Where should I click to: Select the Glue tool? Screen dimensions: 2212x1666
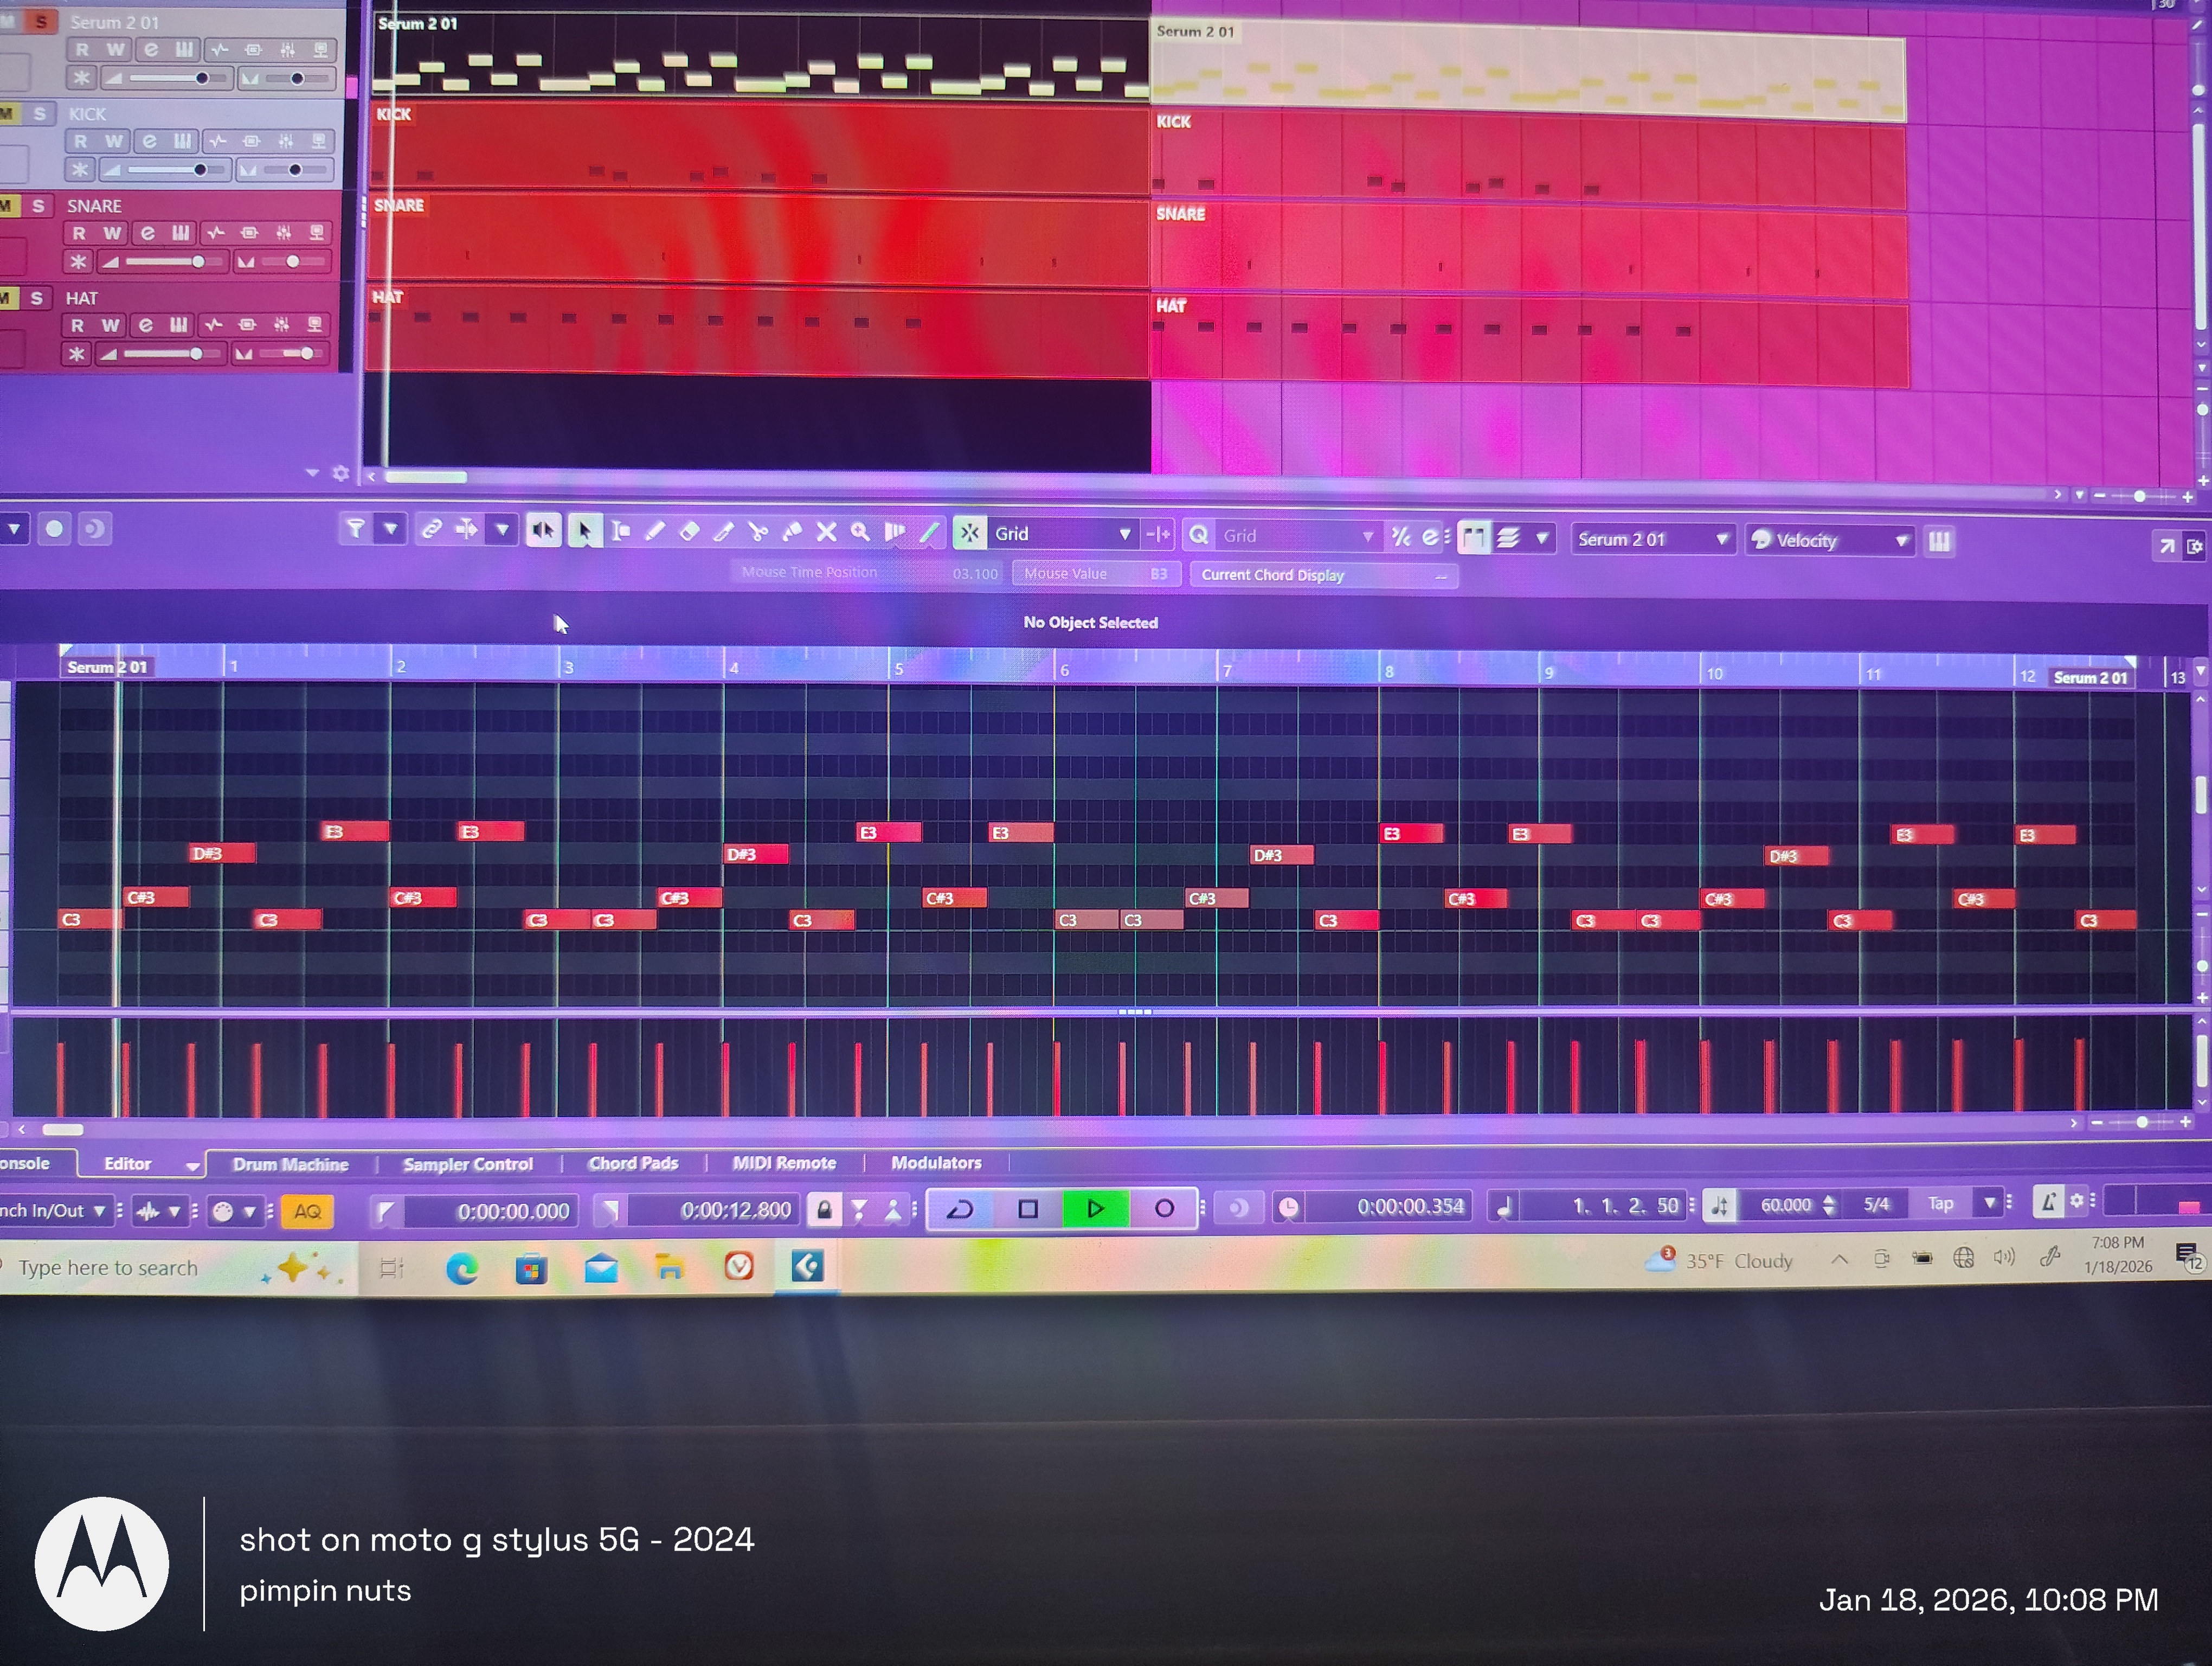(792, 532)
